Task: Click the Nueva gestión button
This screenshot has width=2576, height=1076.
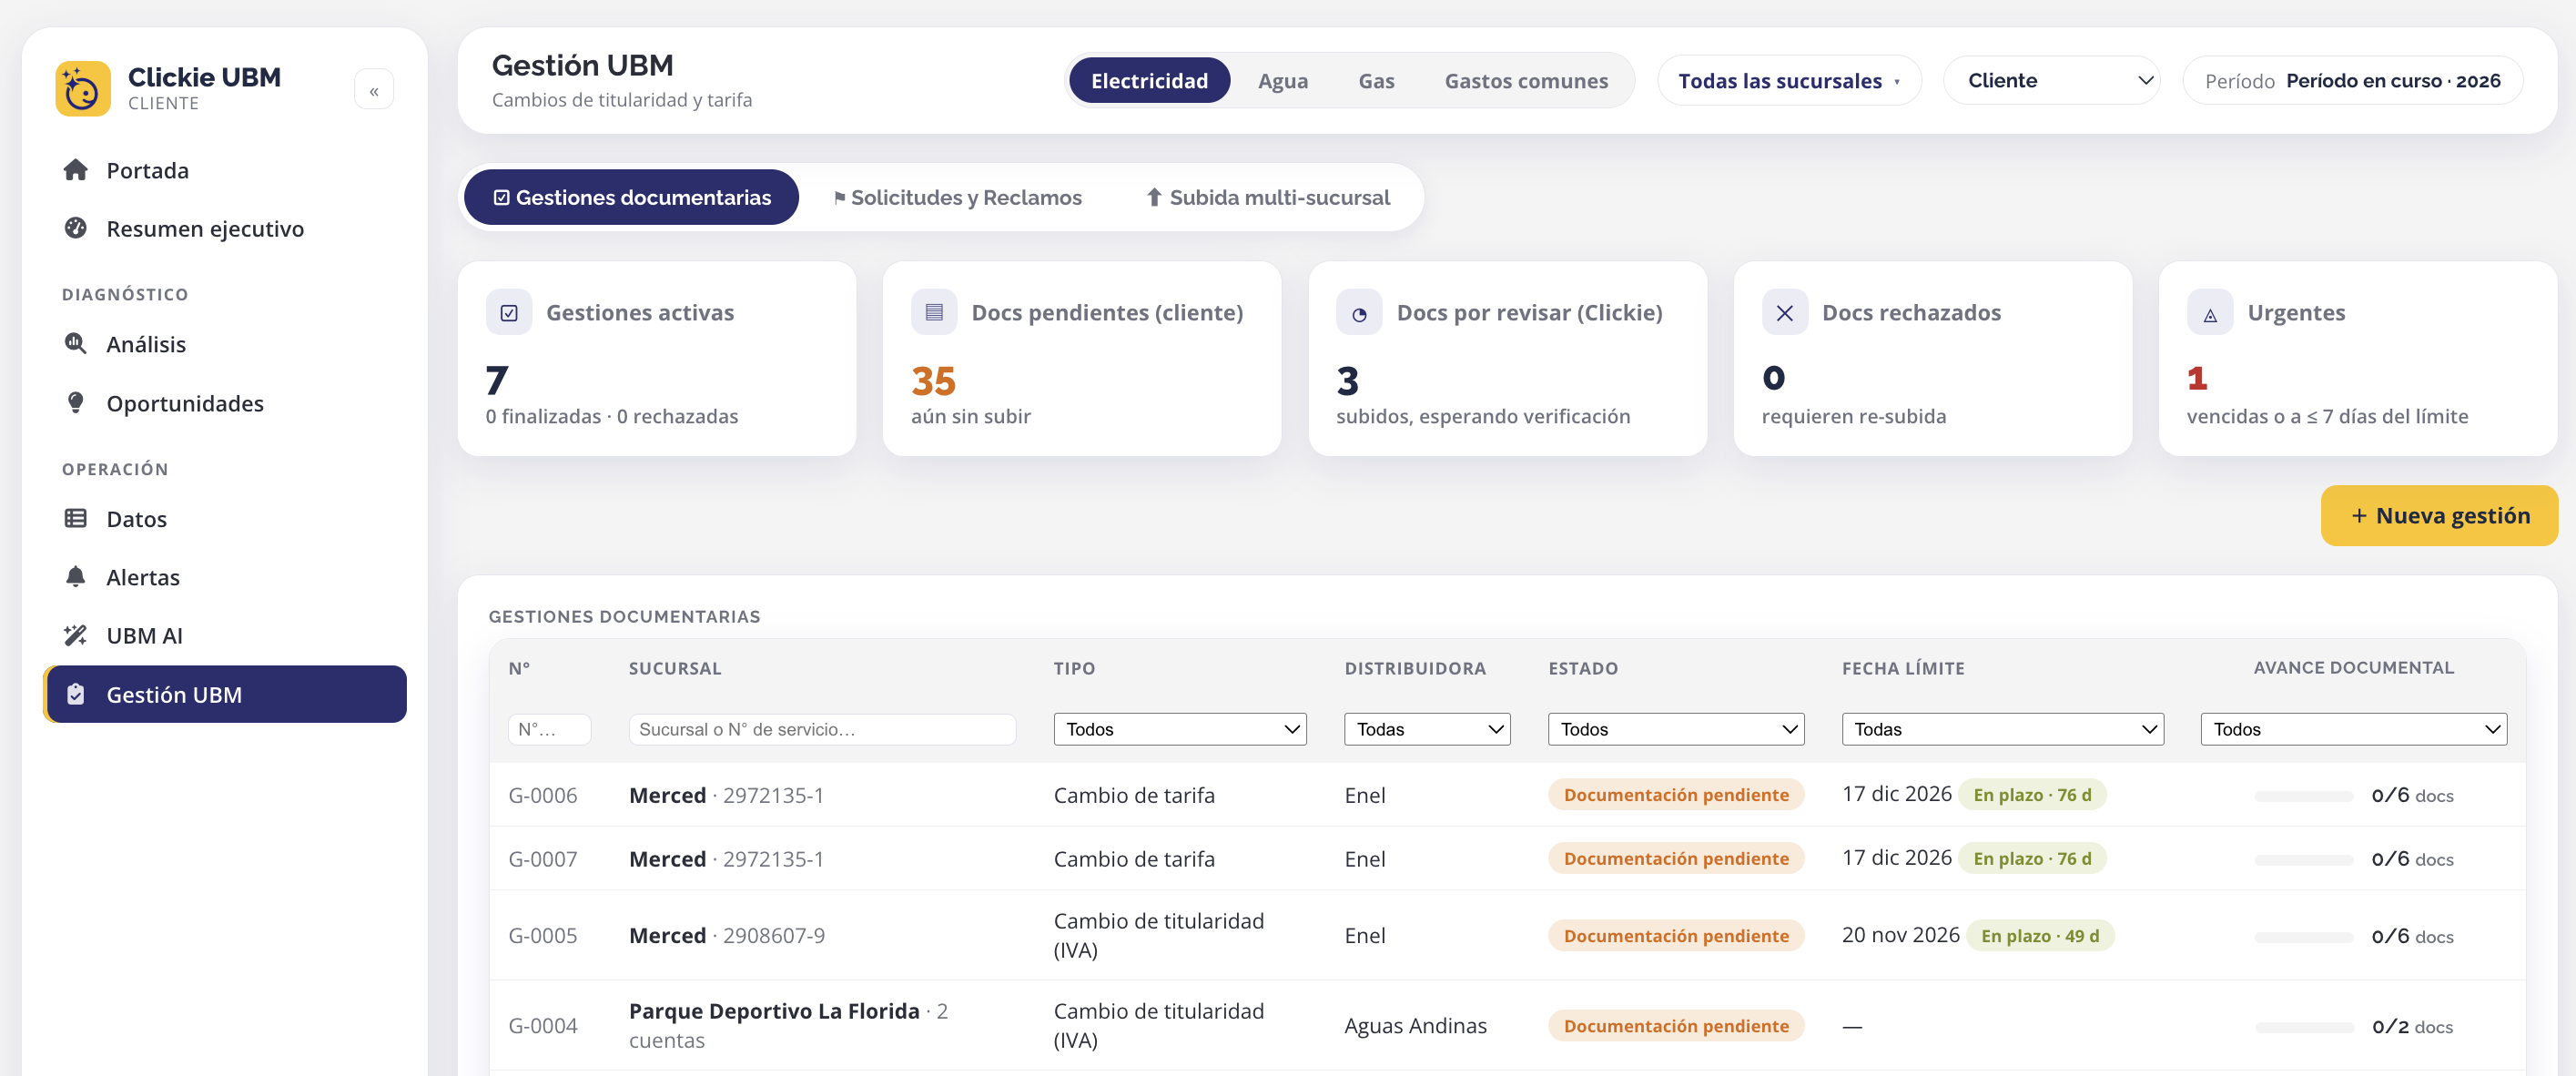Action: [x=2439, y=516]
